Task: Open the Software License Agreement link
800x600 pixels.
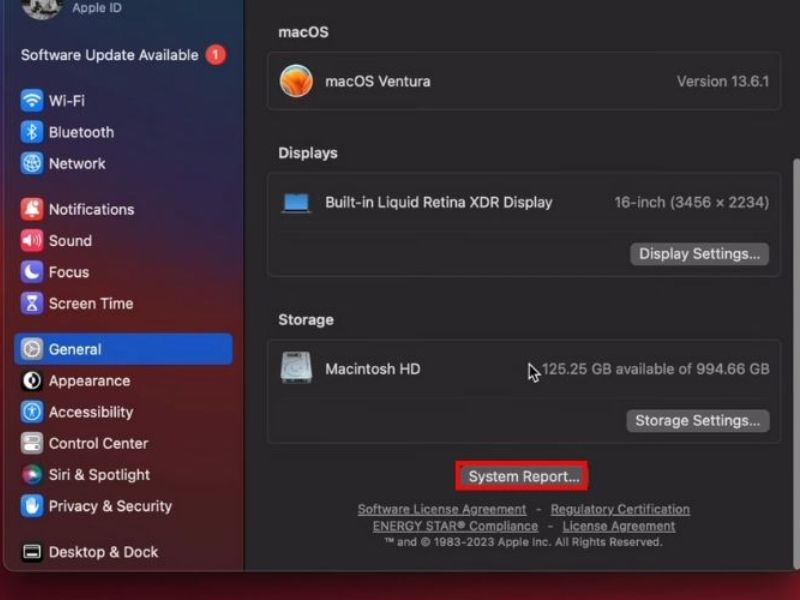Action: point(442,509)
